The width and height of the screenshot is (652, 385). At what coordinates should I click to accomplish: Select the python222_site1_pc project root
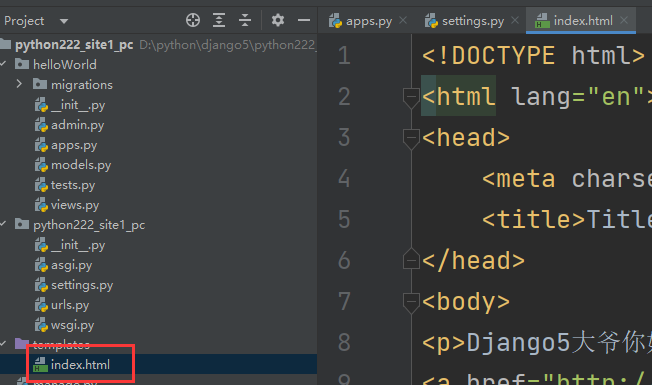click(x=74, y=44)
